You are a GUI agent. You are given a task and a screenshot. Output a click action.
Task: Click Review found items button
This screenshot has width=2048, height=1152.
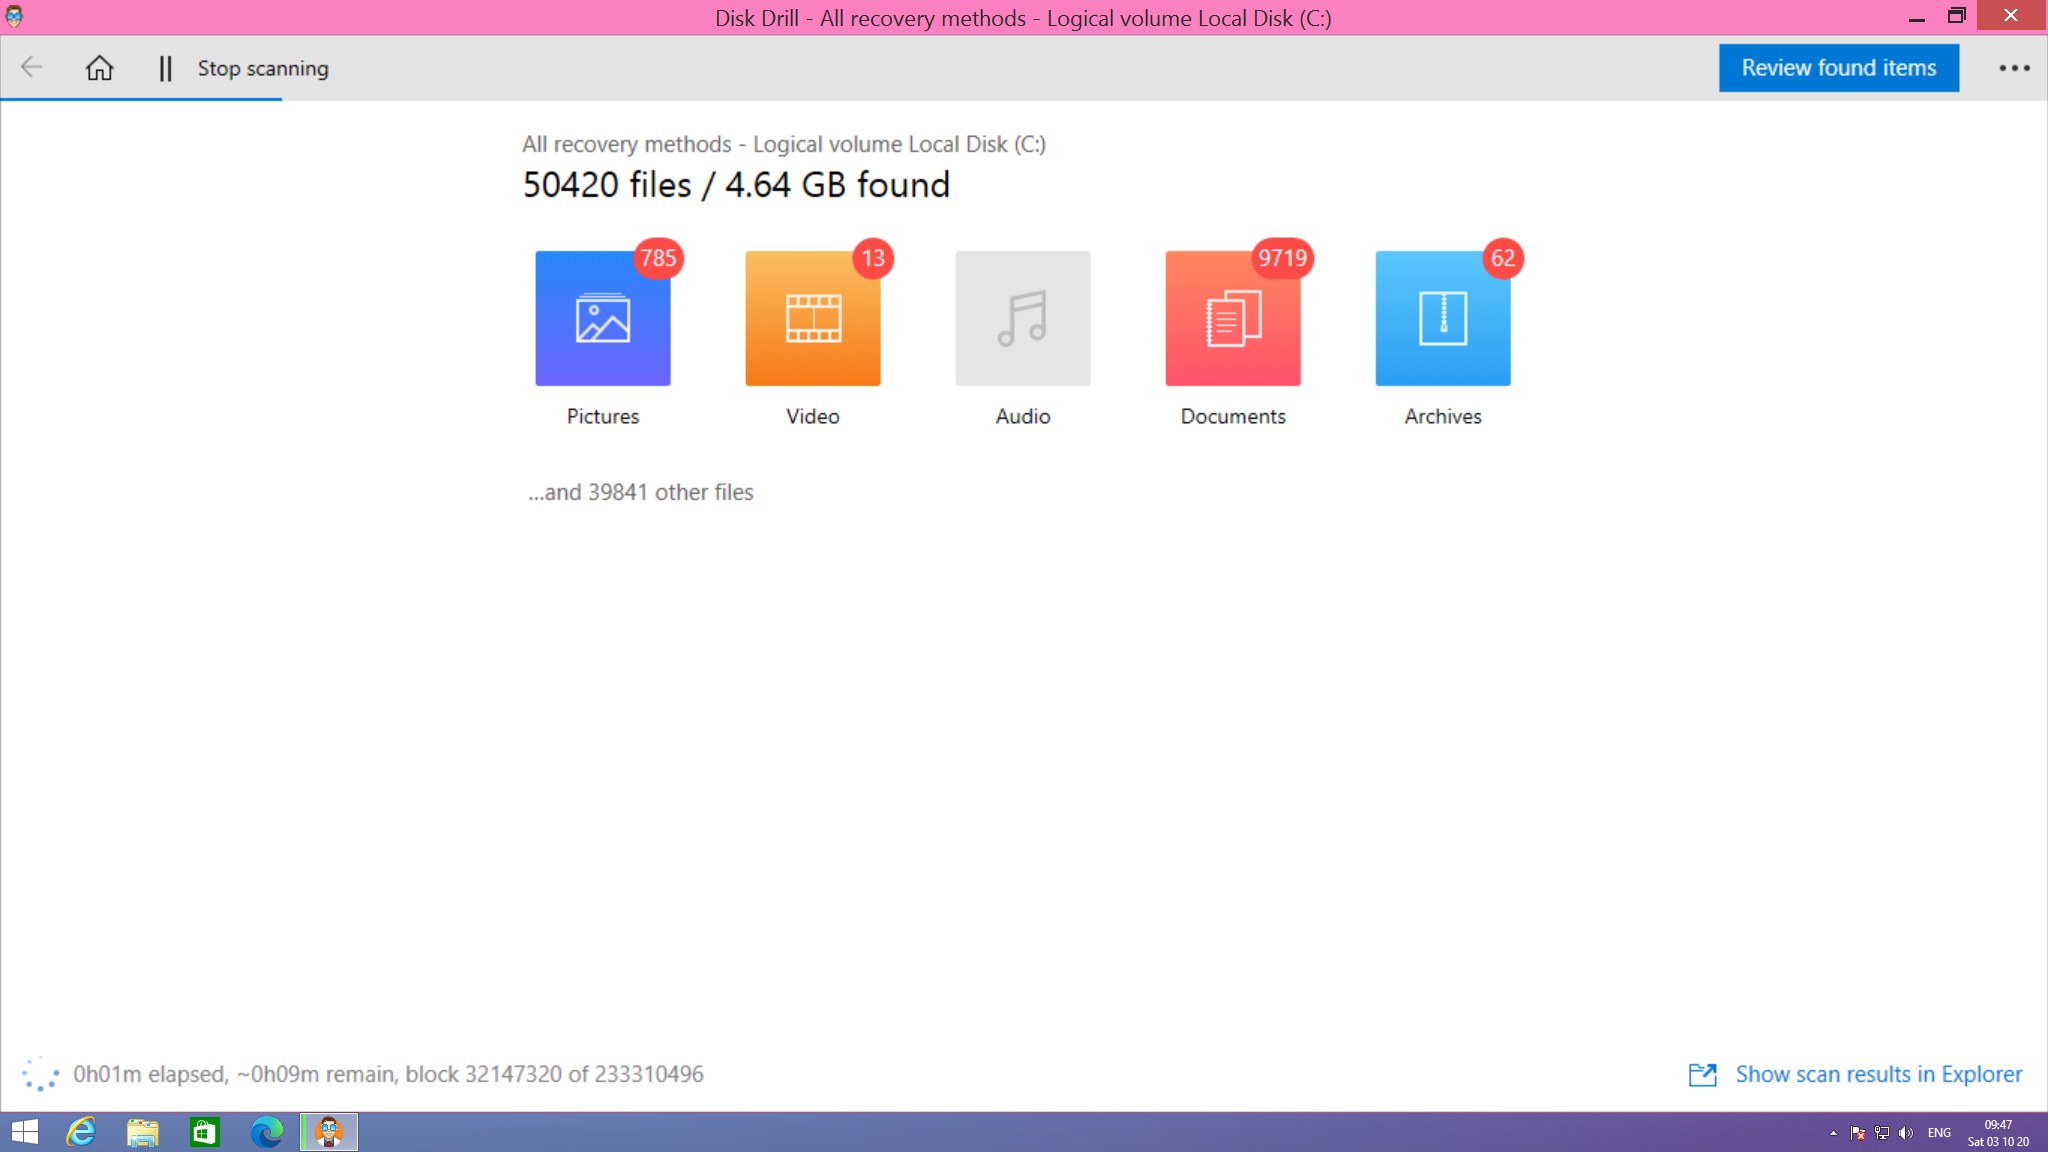point(1838,68)
